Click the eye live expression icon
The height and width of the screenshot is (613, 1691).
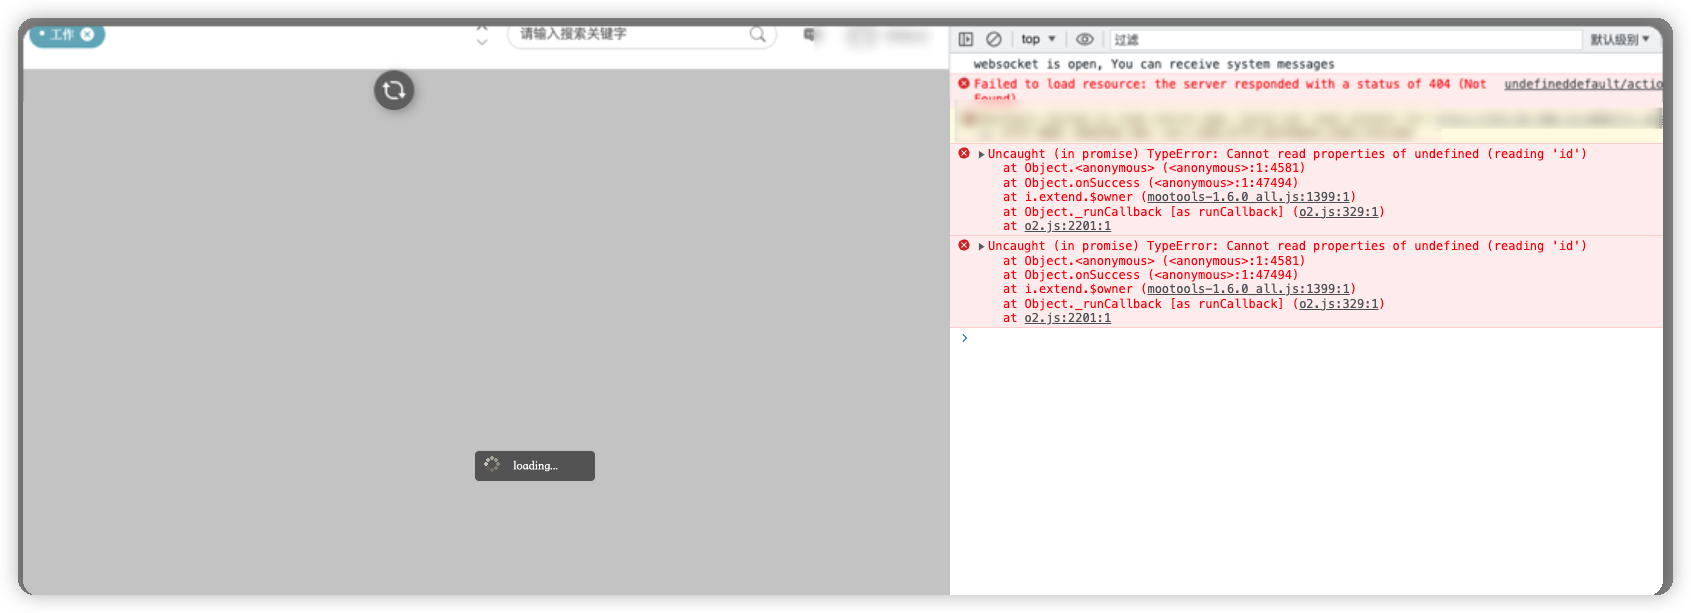[1085, 39]
